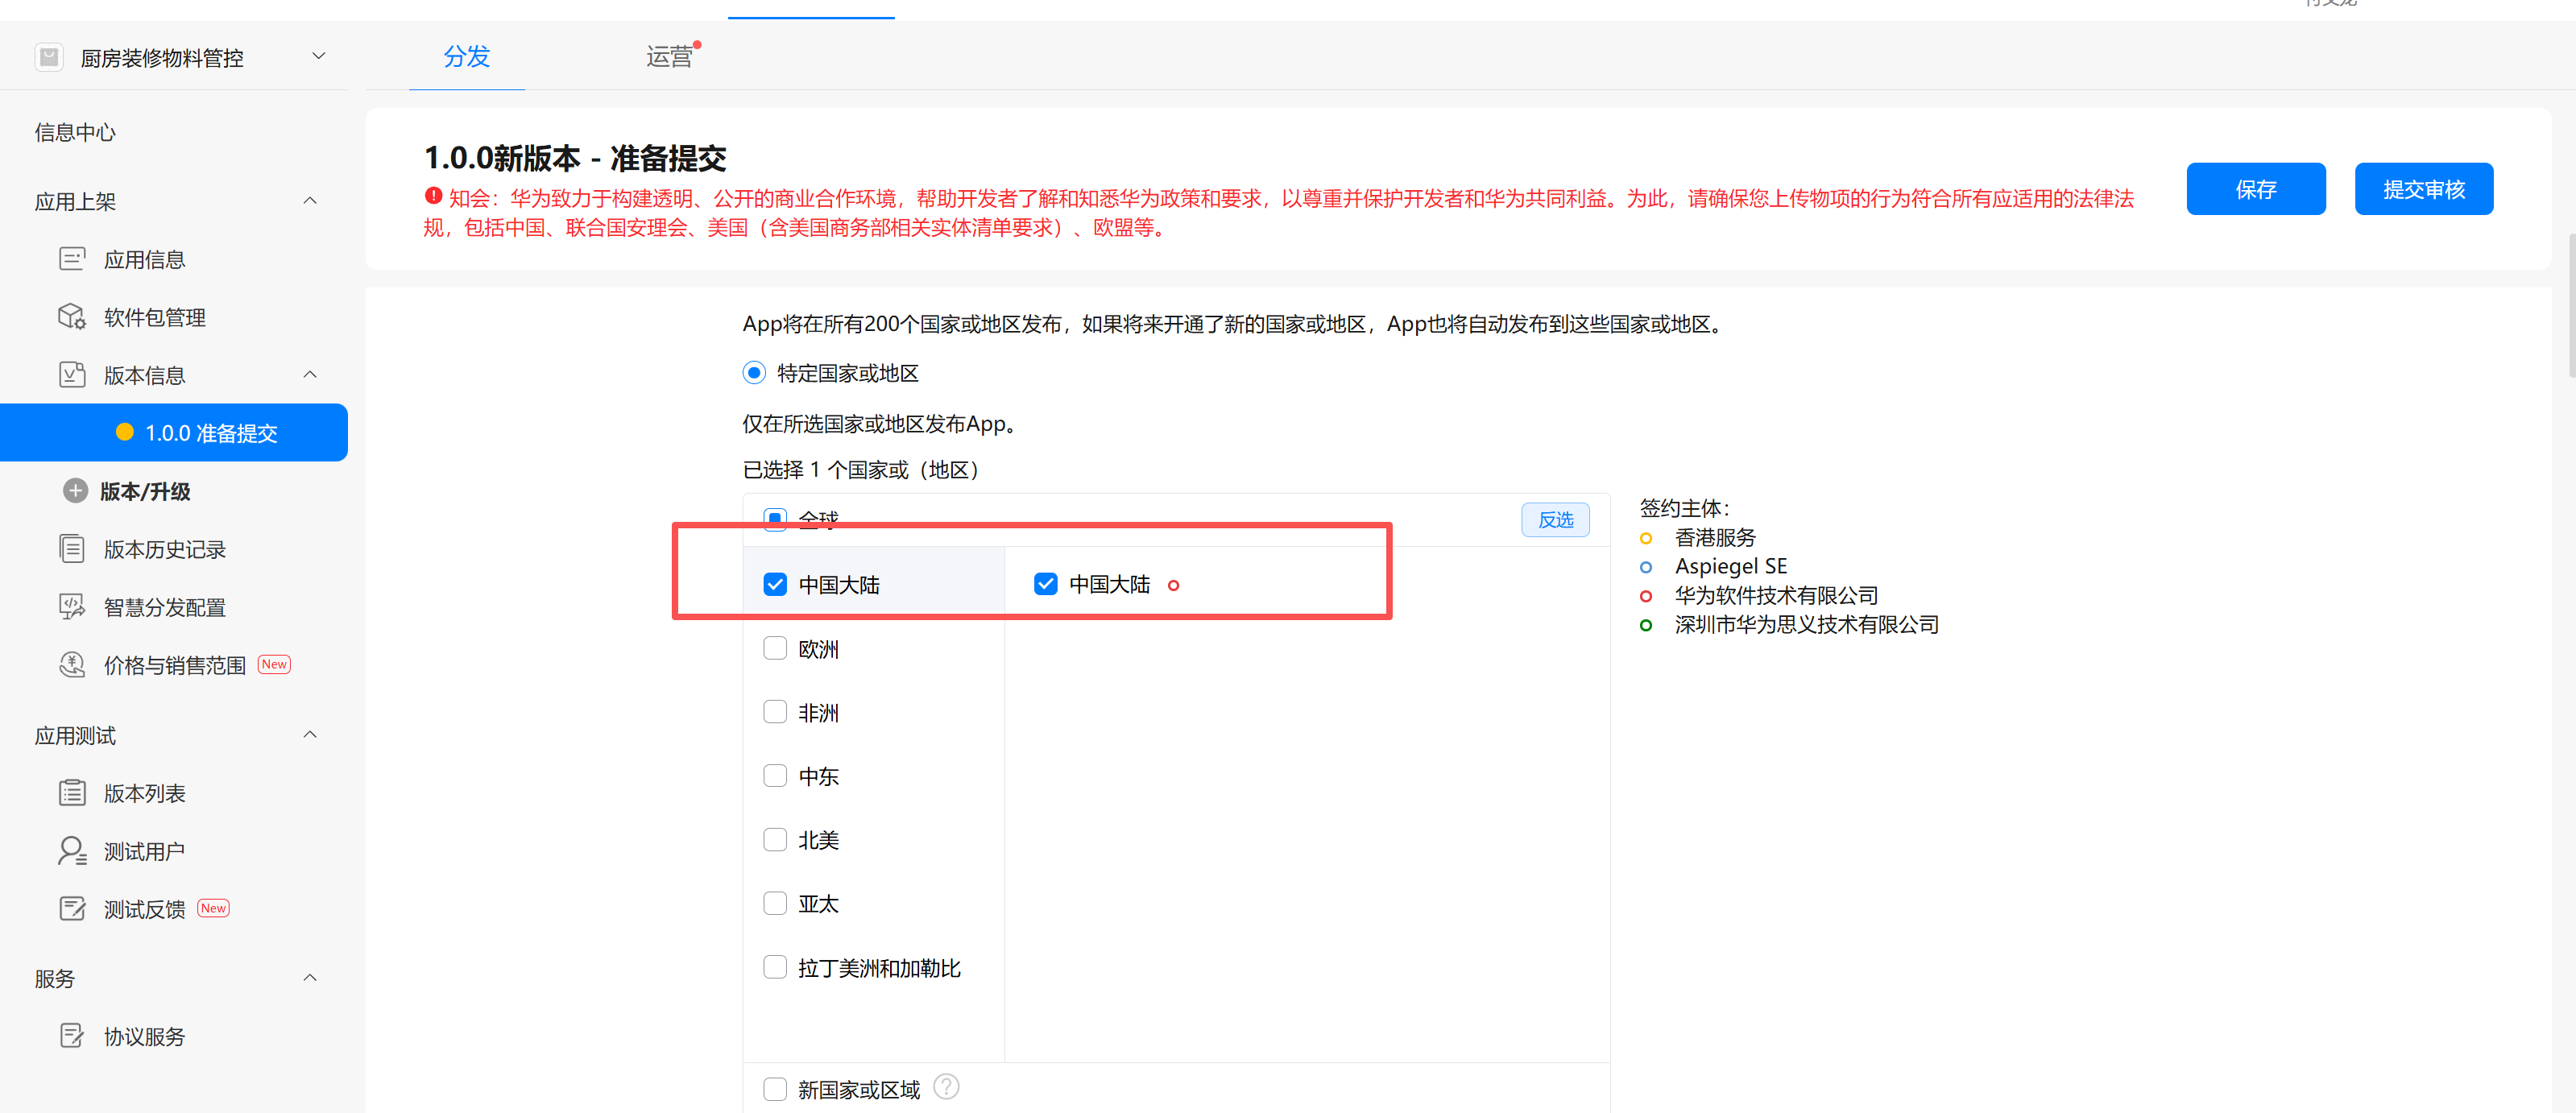The image size is (2576, 1113).
Task: Click the 已选择 1 个国家或（地区）text
Action: pos(861,469)
